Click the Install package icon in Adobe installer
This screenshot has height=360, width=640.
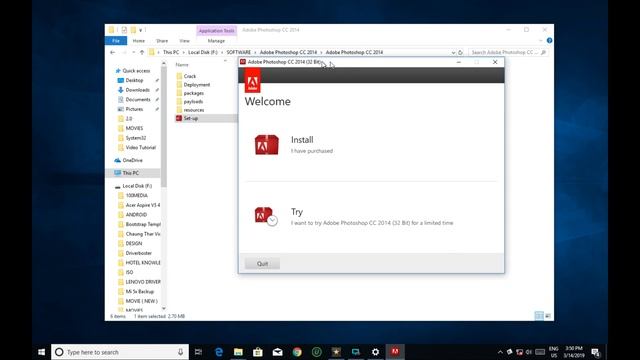pyautogui.click(x=267, y=144)
